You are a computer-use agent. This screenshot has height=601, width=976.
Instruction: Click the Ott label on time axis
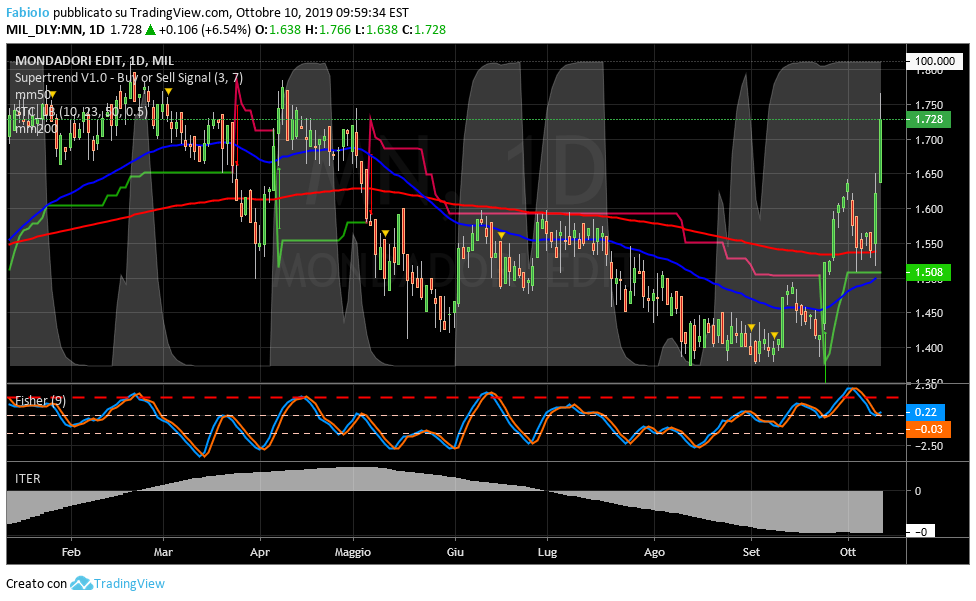(x=848, y=551)
